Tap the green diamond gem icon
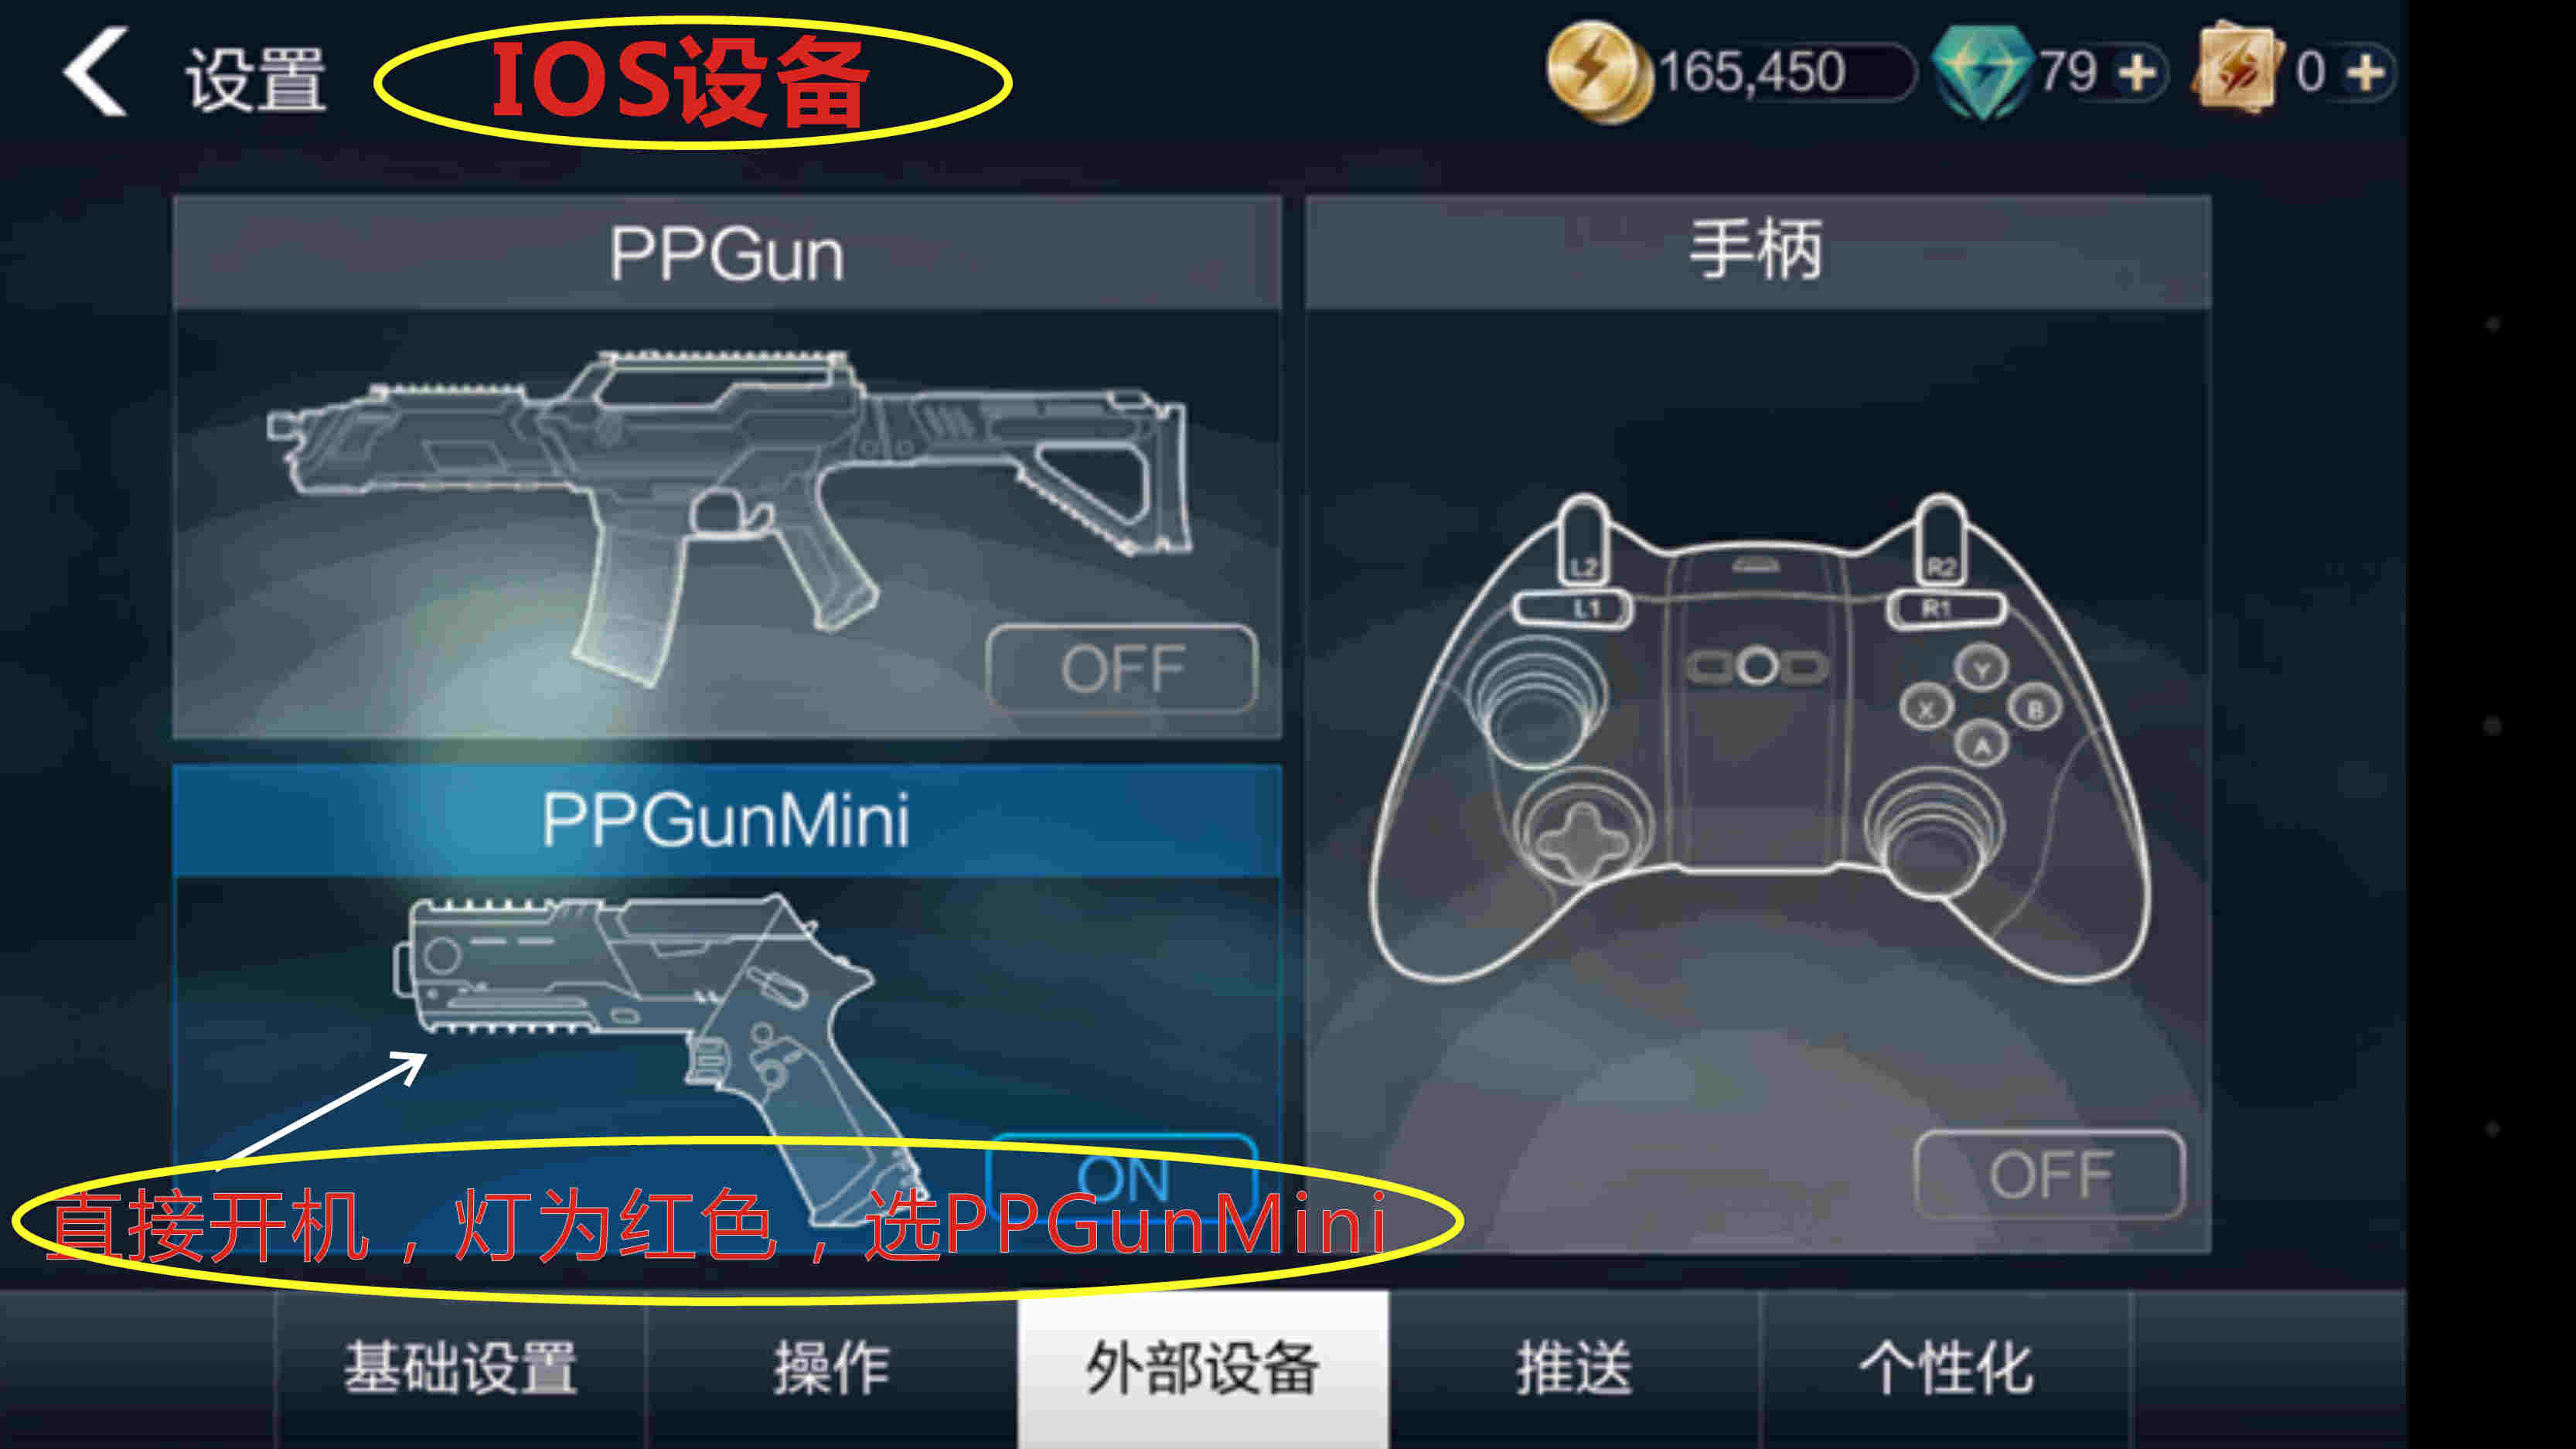This screenshot has height=1449, width=2576. 1982,72
